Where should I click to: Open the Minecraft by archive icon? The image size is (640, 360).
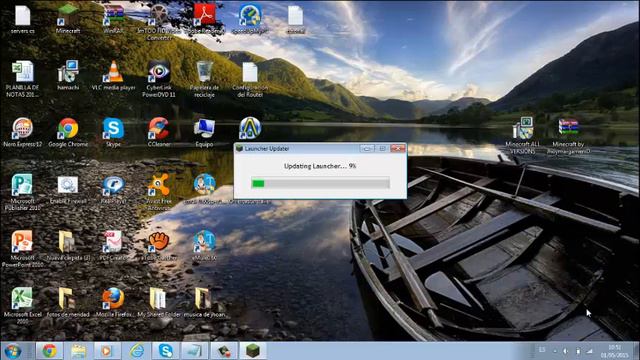click(x=570, y=136)
